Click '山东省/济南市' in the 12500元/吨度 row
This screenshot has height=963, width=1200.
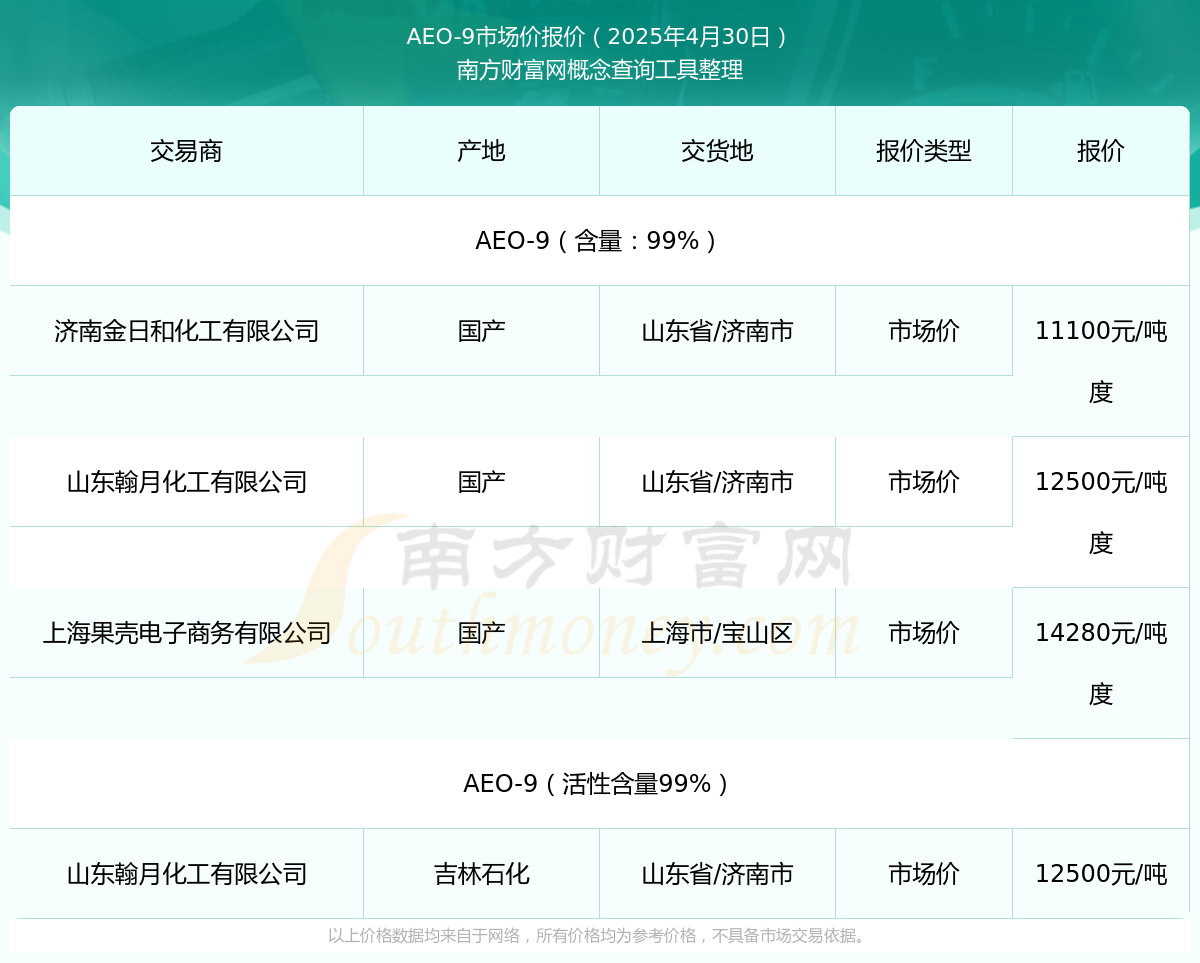[717, 482]
